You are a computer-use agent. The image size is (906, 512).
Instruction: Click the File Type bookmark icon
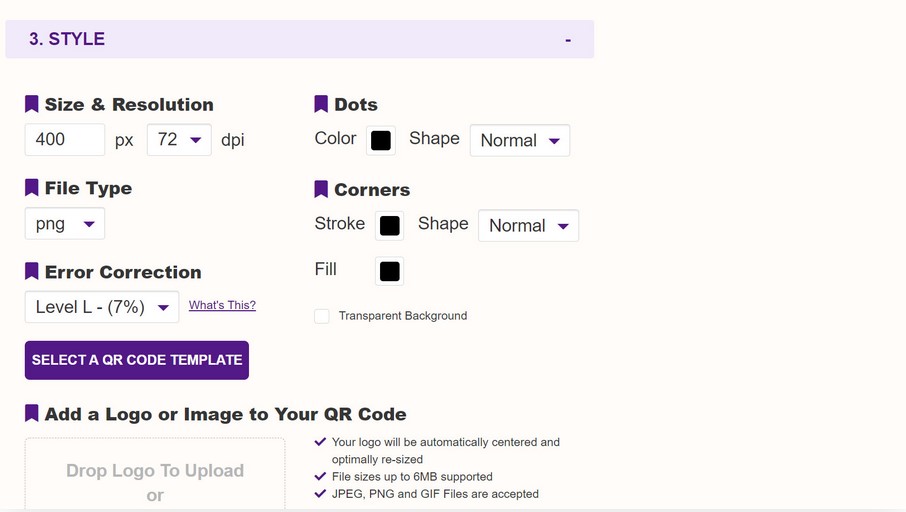coord(32,188)
